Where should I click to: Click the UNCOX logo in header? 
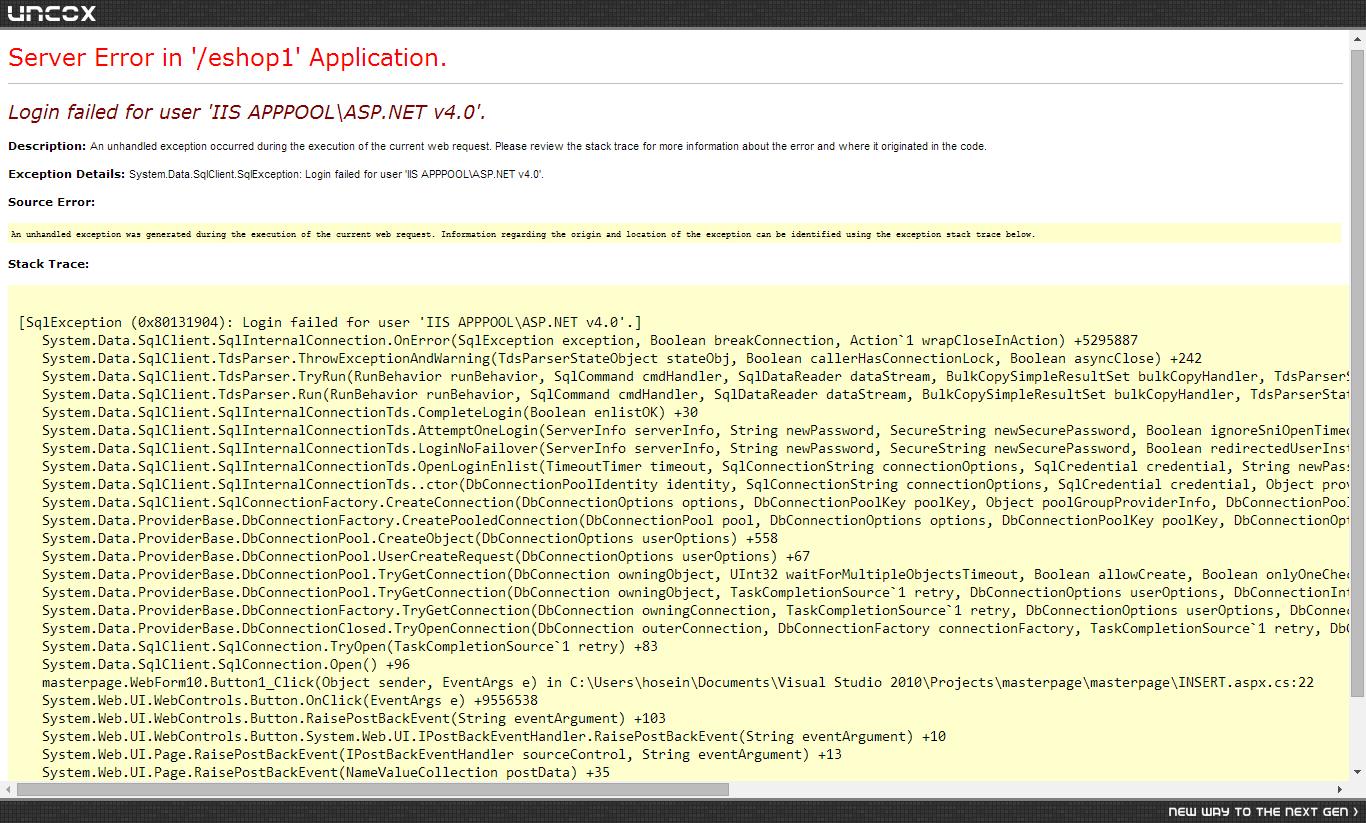click(52, 13)
